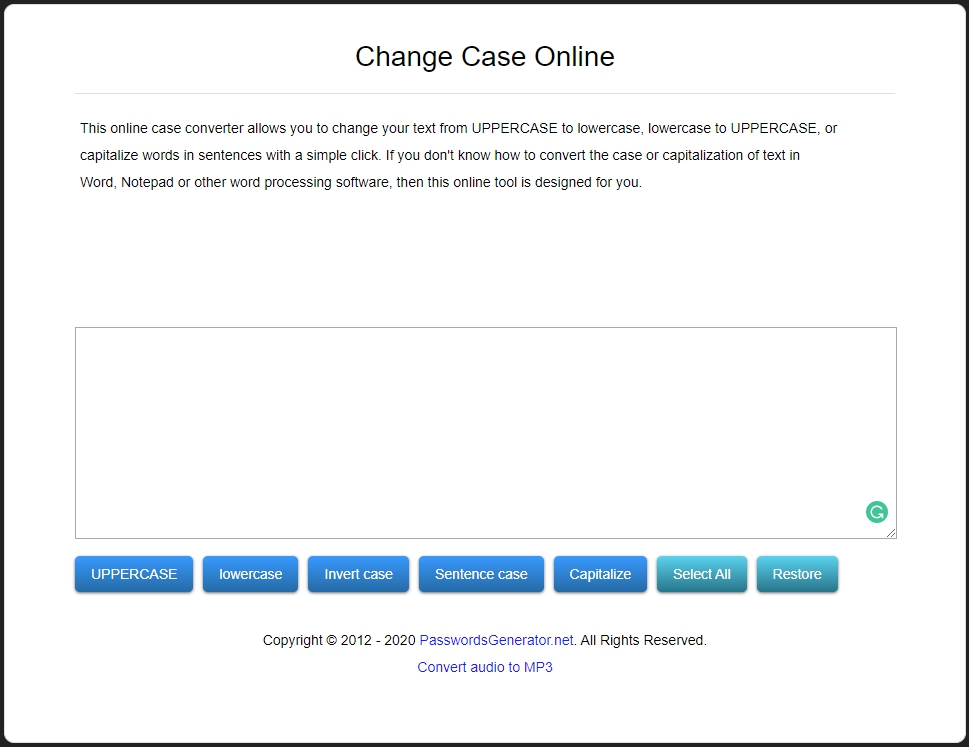Apply Sentence case to the text
Image resolution: width=969 pixels, height=747 pixels.
click(481, 574)
